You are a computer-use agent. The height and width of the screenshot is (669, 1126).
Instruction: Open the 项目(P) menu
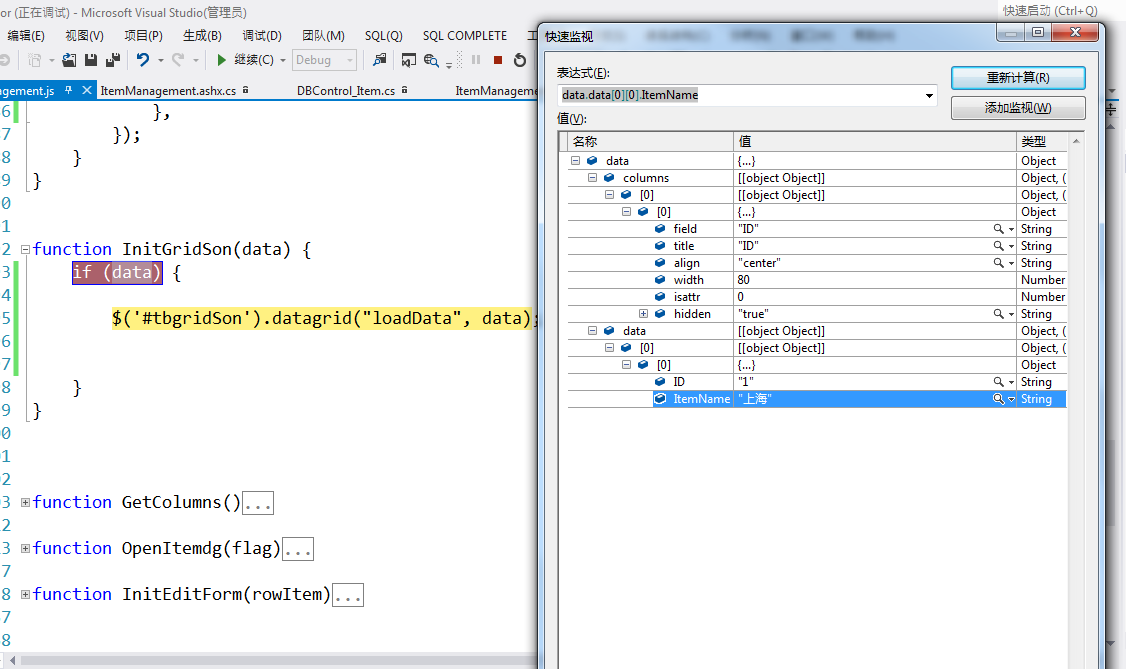pos(144,35)
